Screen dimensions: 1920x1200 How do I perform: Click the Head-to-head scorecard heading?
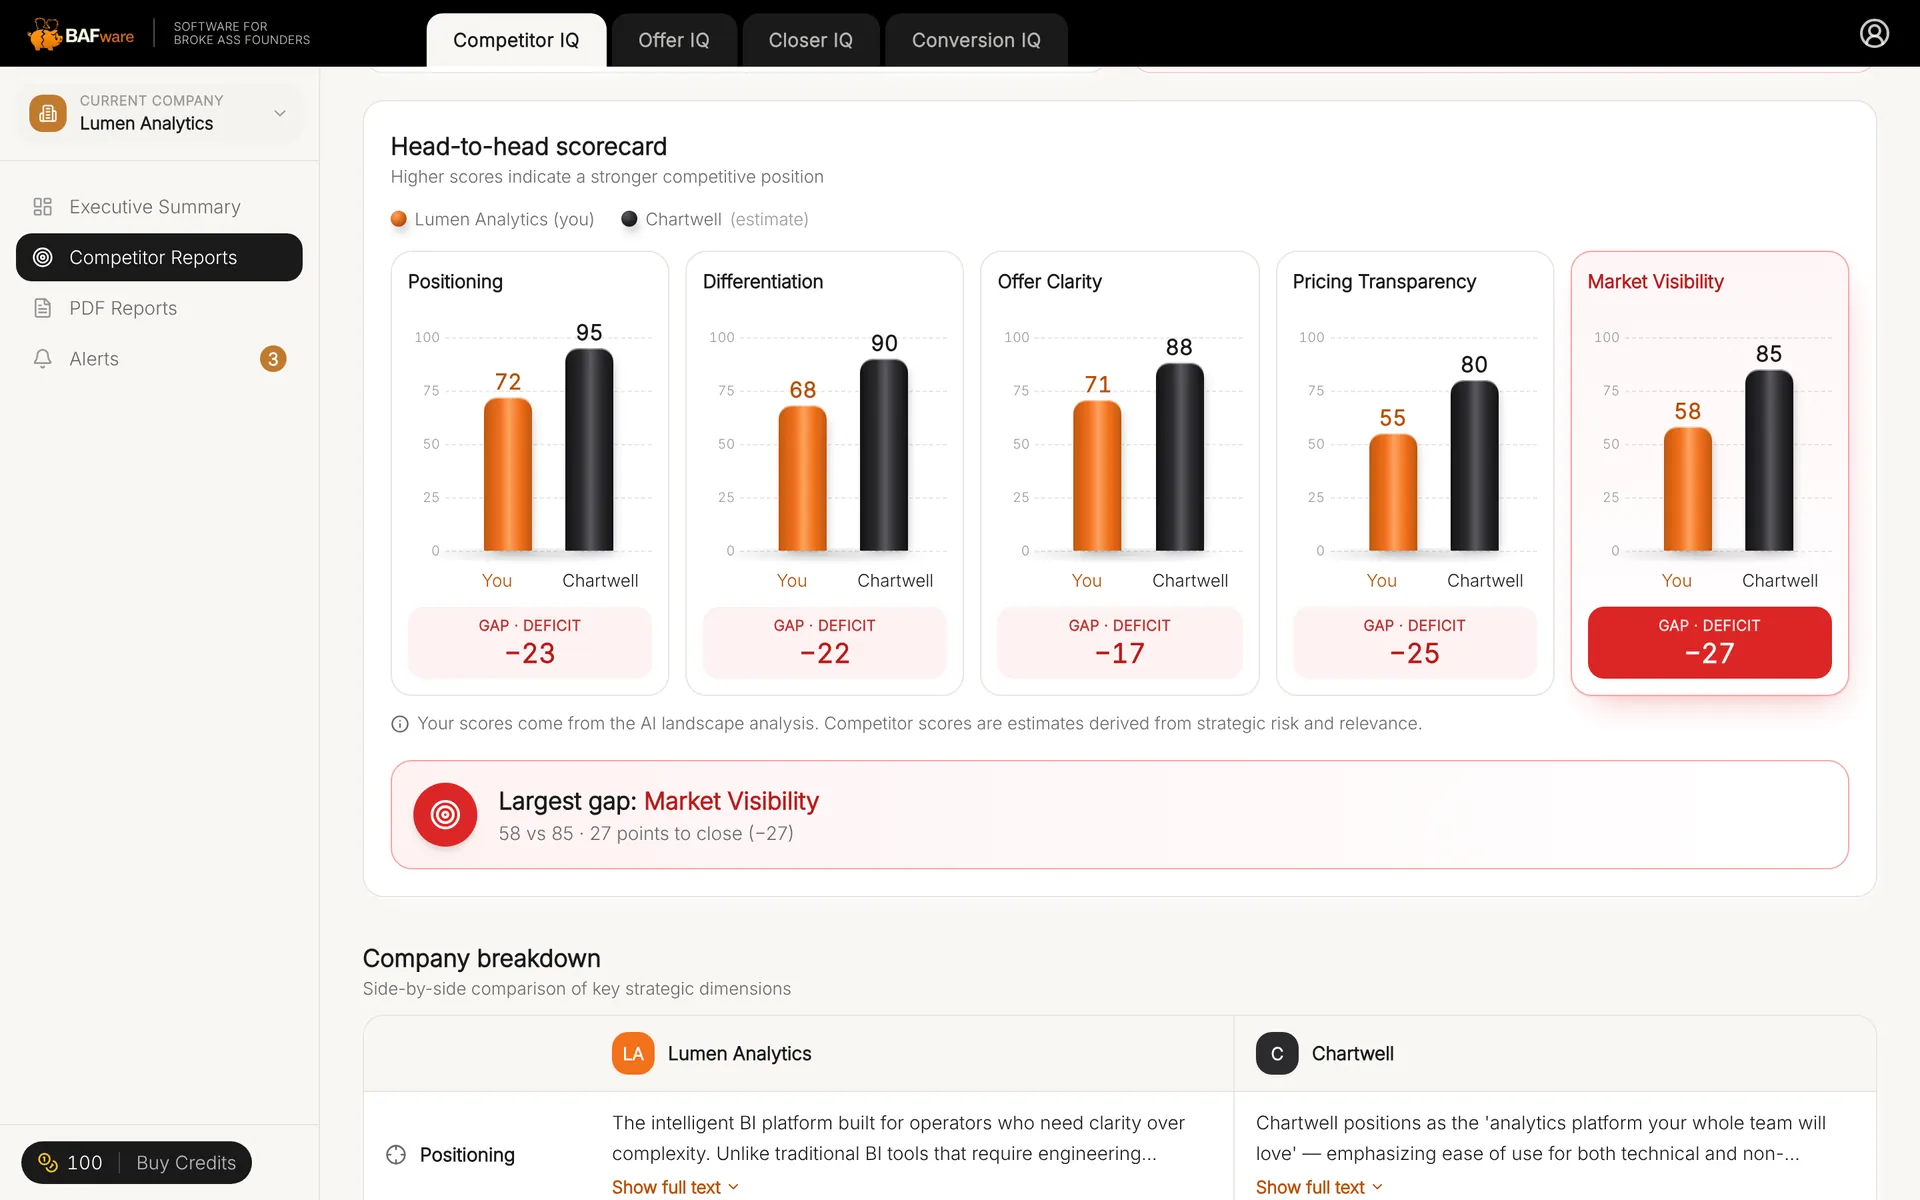[x=528, y=146]
